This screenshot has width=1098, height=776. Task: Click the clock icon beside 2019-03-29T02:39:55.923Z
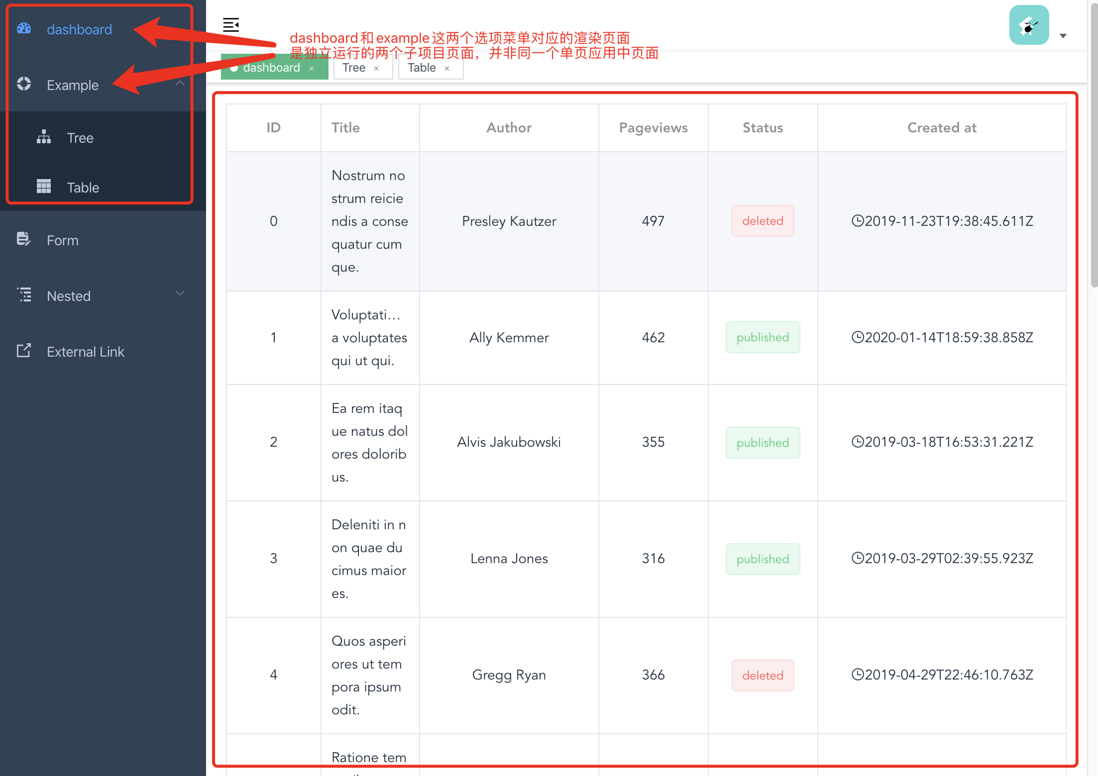tap(857, 557)
